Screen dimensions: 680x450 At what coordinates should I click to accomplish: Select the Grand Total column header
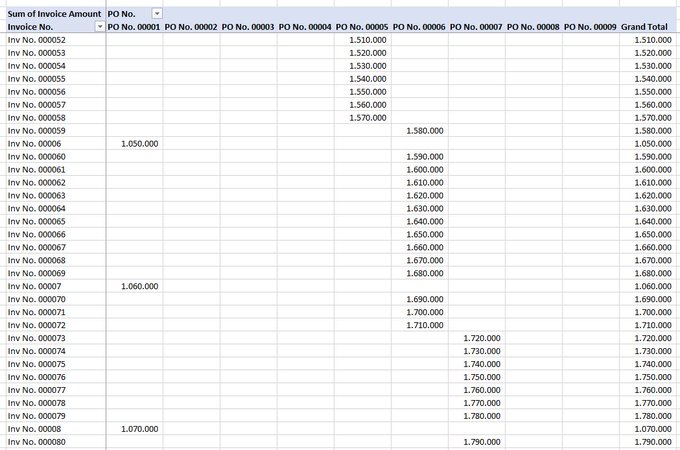644,27
